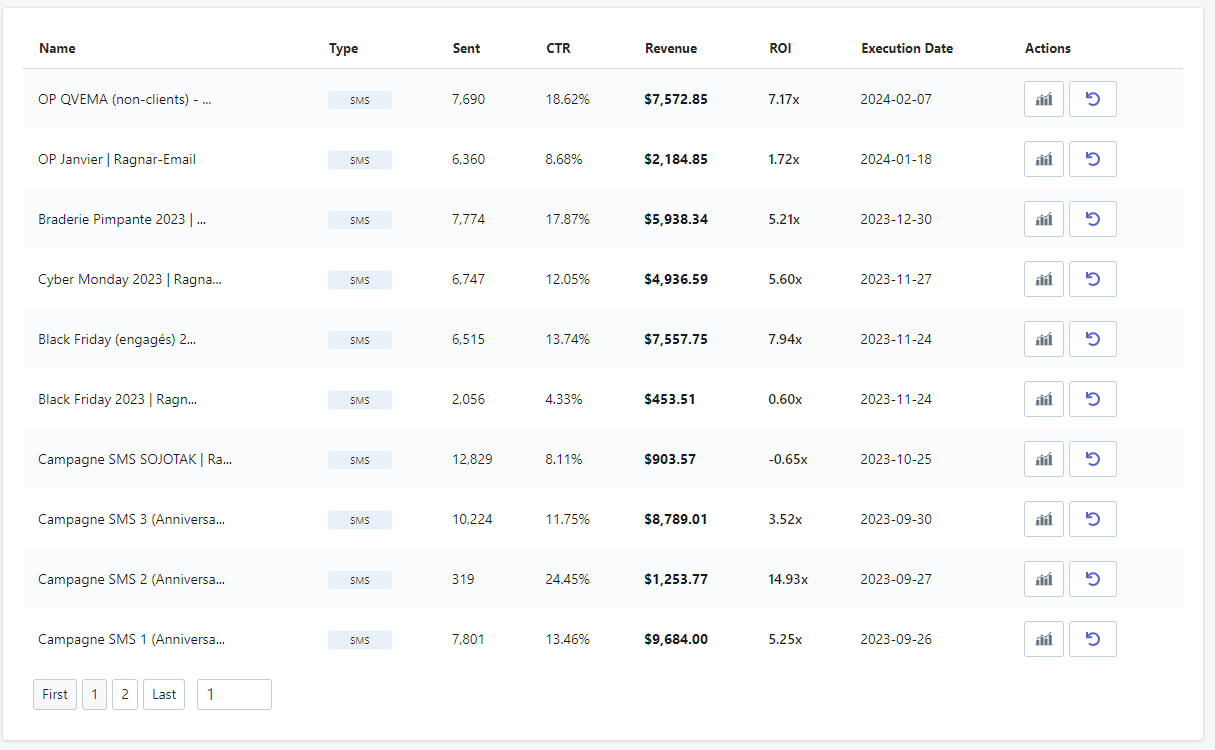Click the Execution Date column header
Image resolution: width=1215 pixels, height=750 pixels.
coord(907,48)
